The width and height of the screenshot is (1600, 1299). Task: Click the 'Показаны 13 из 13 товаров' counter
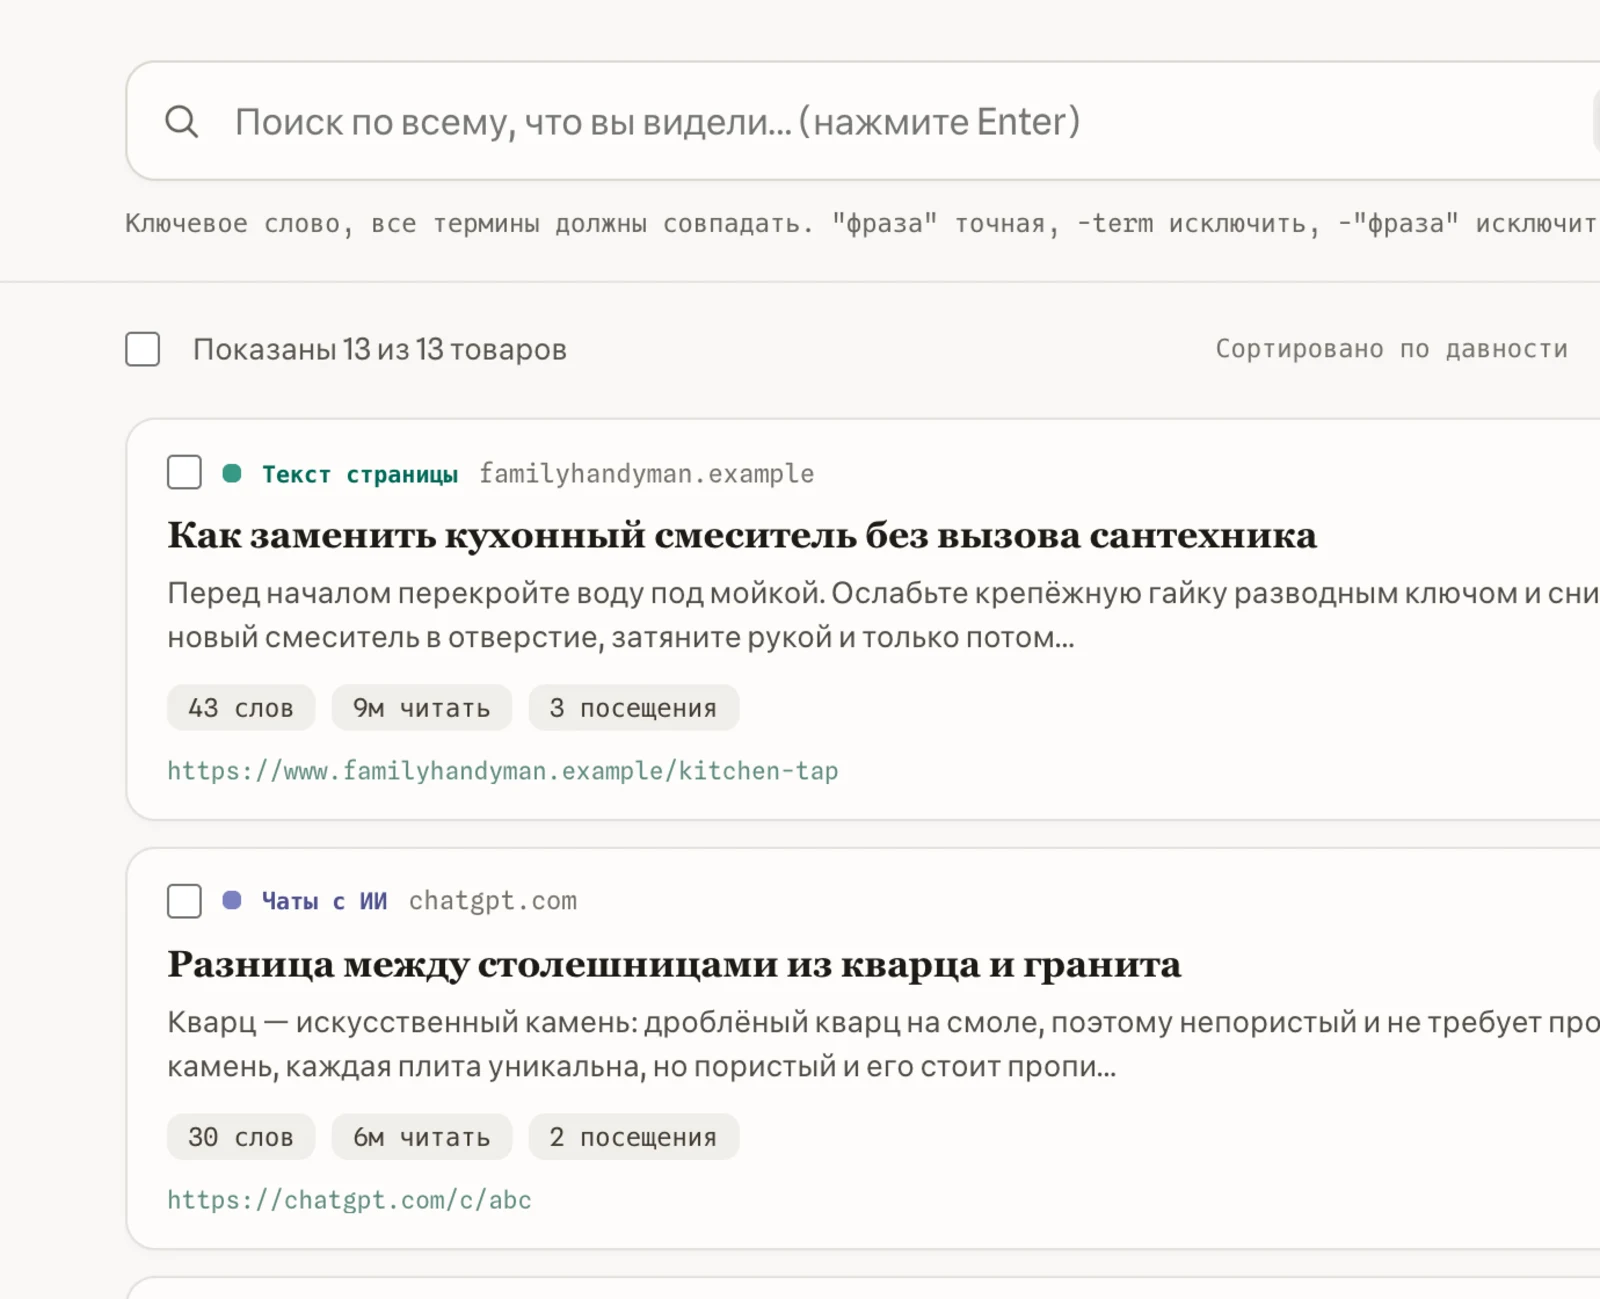(380, 349)
